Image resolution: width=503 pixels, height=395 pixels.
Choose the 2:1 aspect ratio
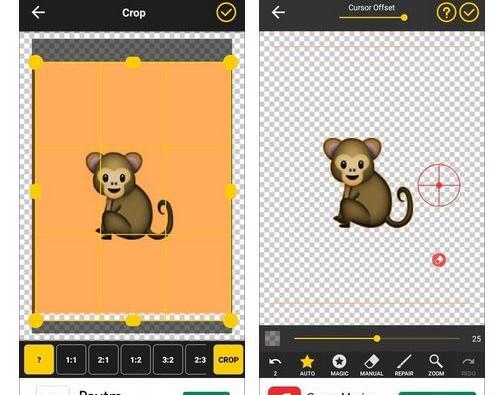pos(103,360)
